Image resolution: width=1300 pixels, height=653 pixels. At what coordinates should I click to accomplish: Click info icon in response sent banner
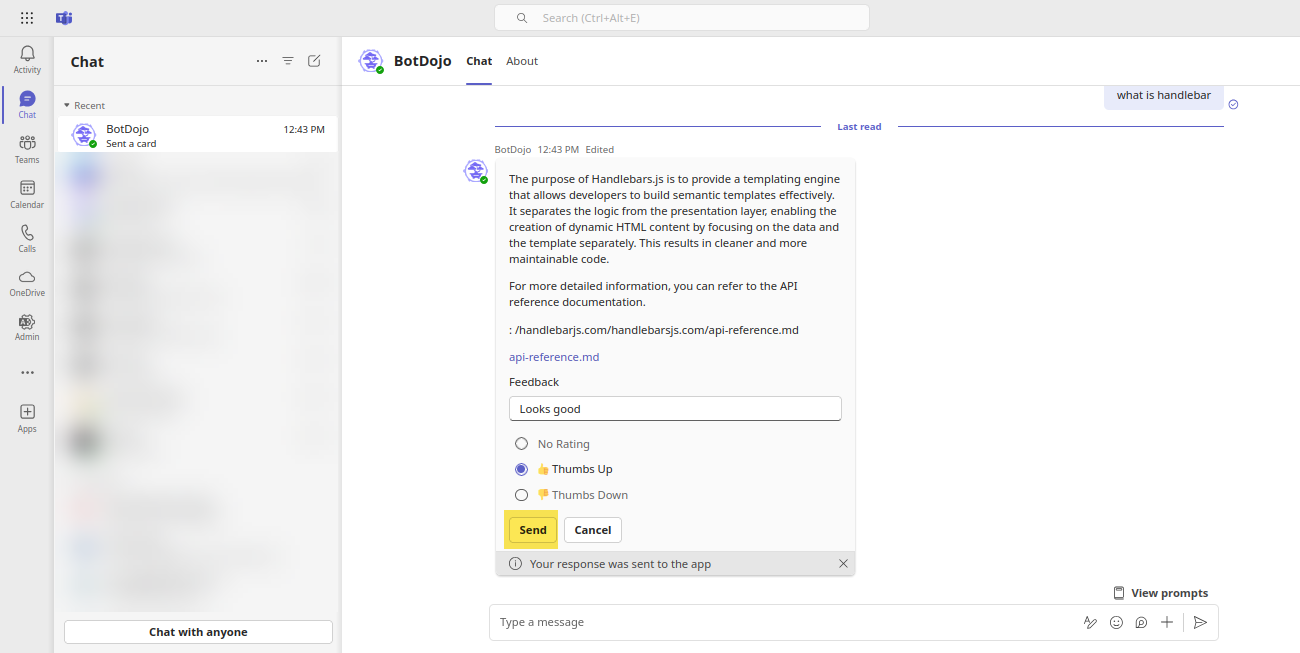(515, 564)
